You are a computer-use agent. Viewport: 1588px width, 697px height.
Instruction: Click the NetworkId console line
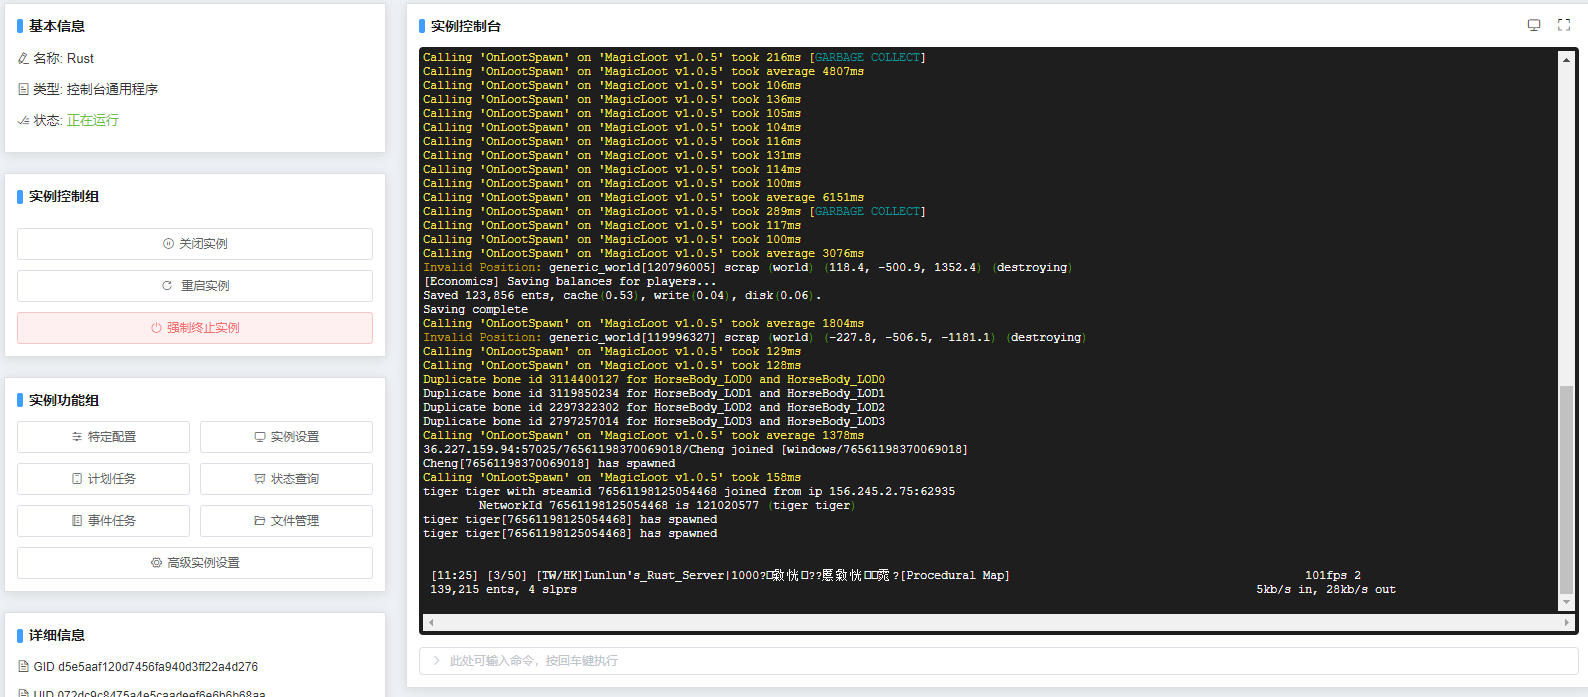665,506
